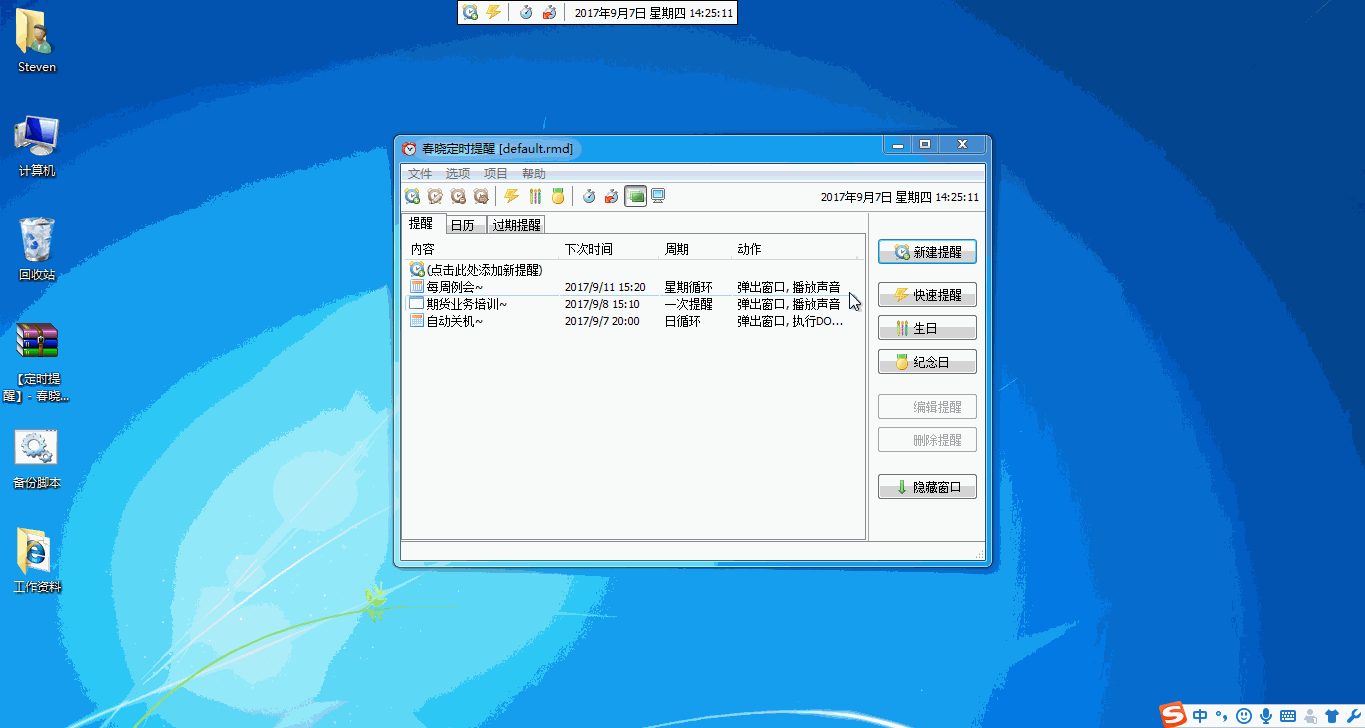Click the gold medal anniversary toolbar icon
The width and height of the screenshot is (1365, 728).
point(558,196)
